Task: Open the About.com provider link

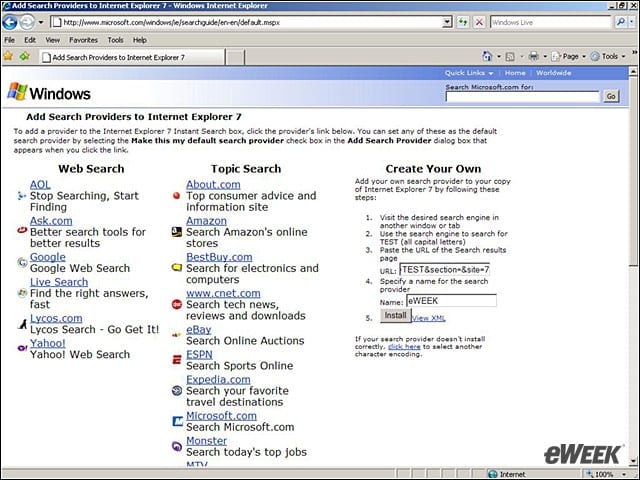Action: 213,184
